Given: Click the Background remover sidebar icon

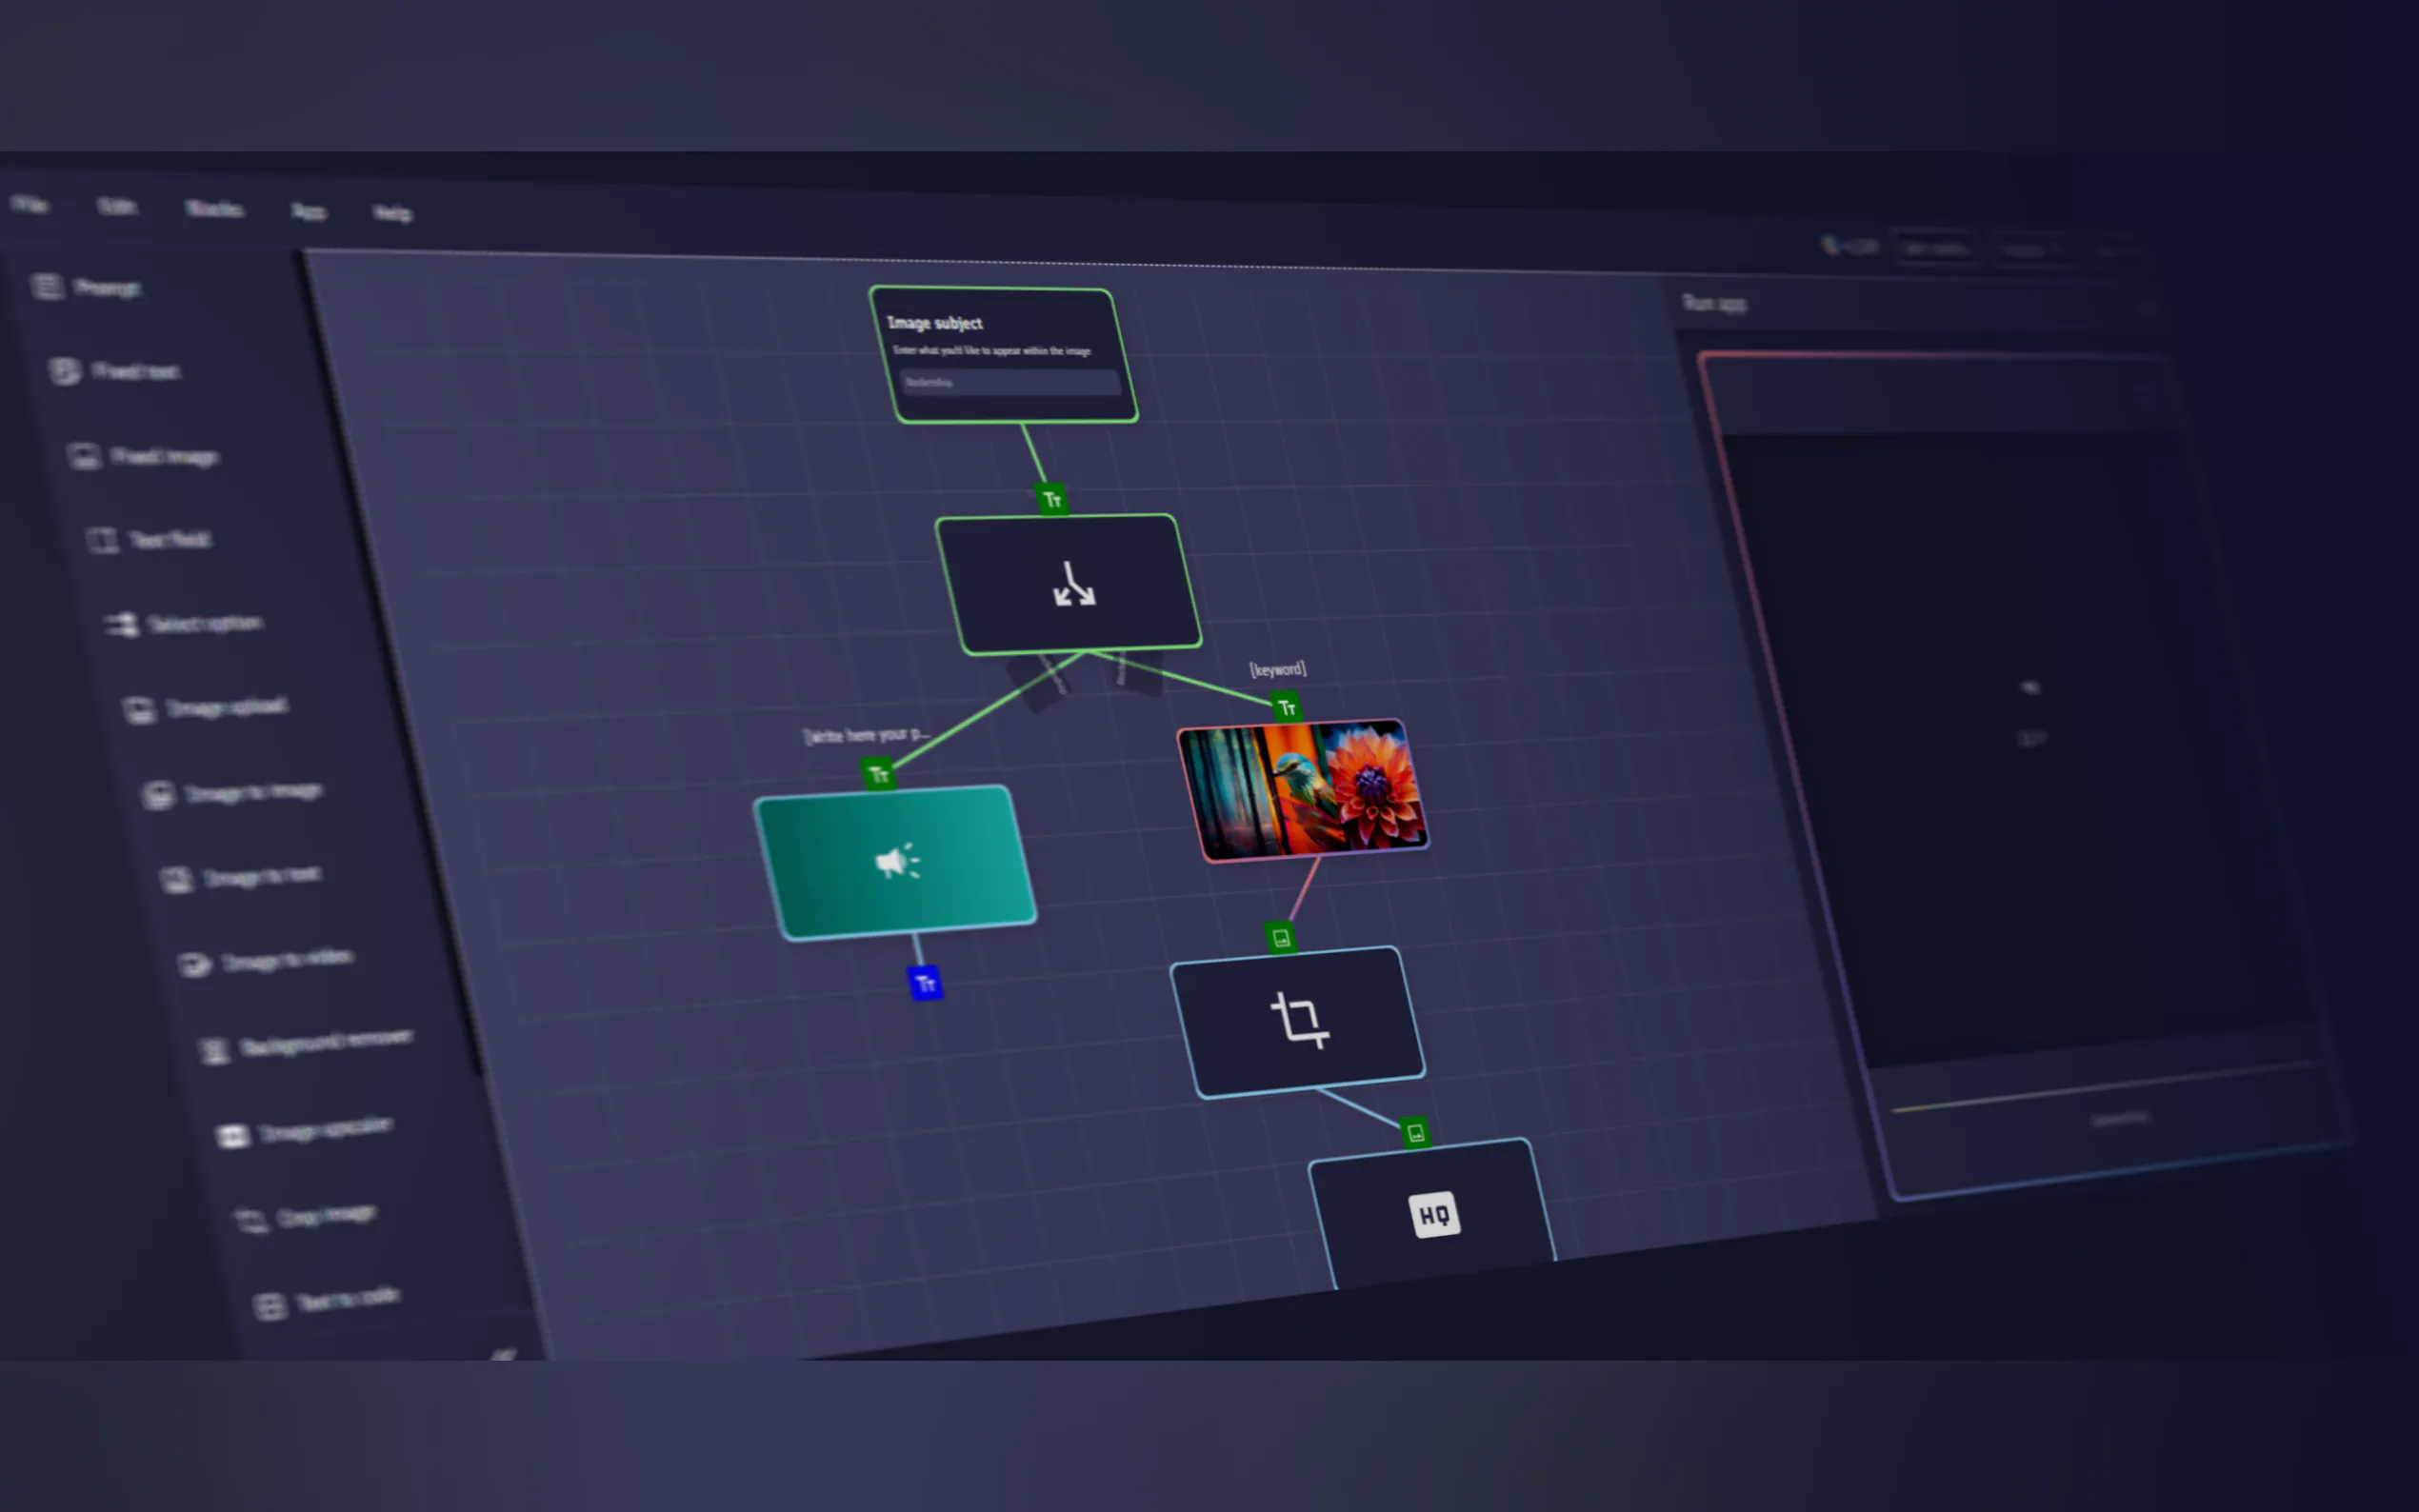Looking at the screenshot, I should tap(214, 1051).
